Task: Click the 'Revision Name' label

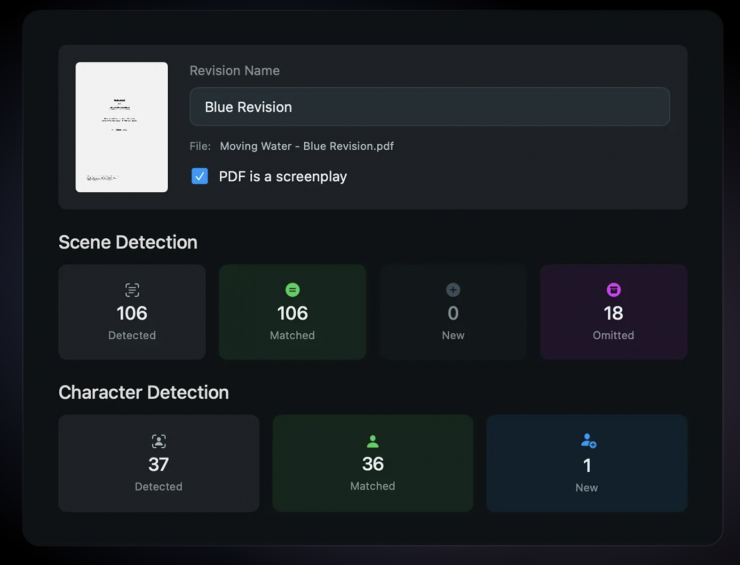Action: pyautogui.click(x=235, y=71)
